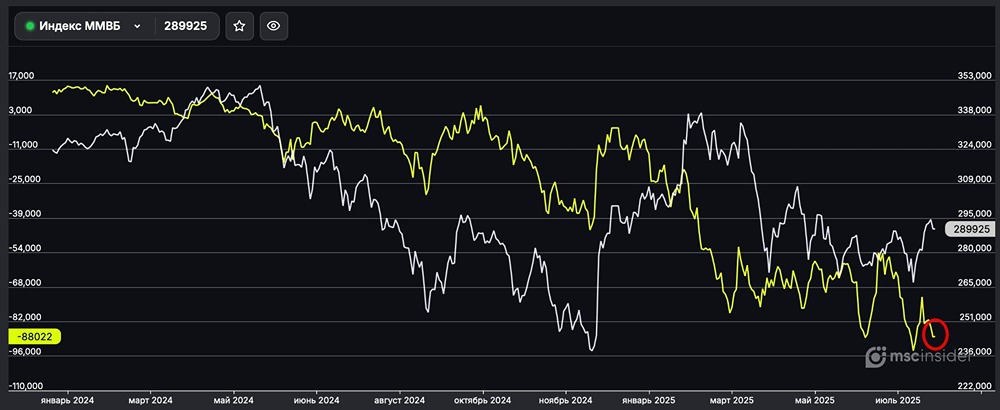
Task: Click the 222,000 right axis value
Action: point(973,386)
